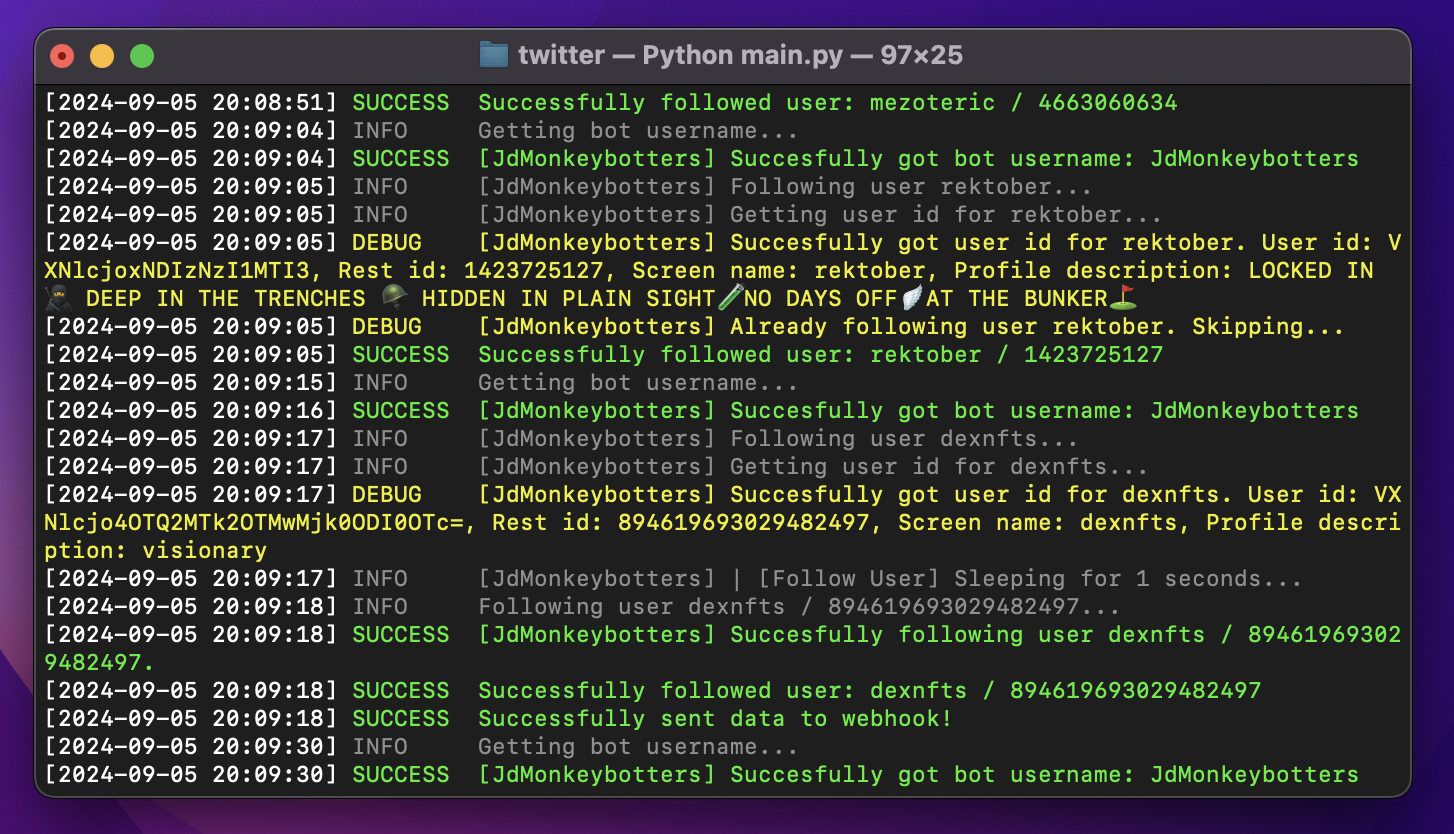Click the text 'DEEP IN THE TRENCHES'

coord(226,298)
